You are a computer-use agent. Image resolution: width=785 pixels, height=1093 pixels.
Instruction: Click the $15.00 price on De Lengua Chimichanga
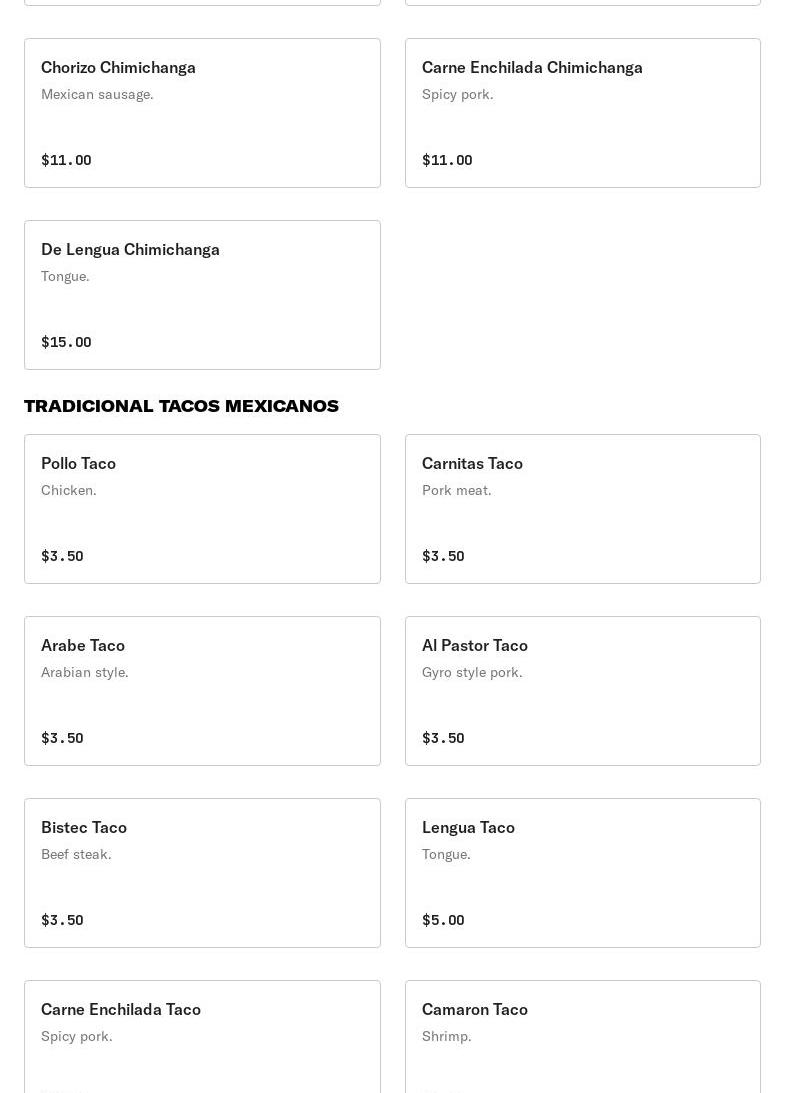pos(66,342)
